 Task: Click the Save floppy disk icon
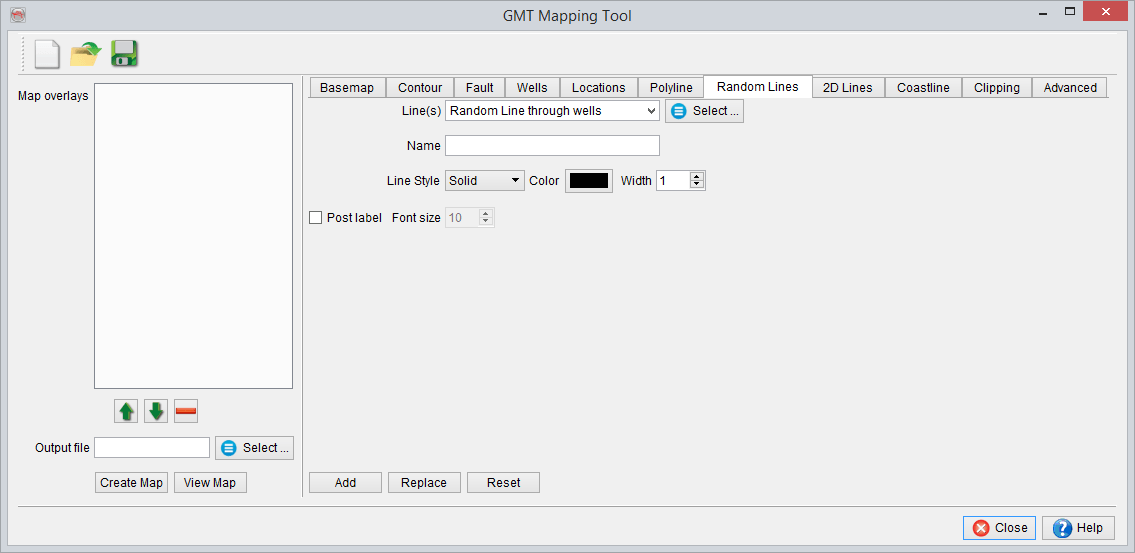(124, 54)
